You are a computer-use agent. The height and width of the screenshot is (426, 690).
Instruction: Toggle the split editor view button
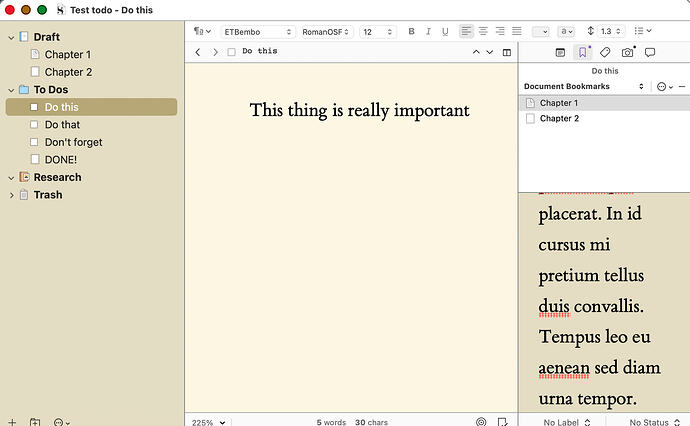click(x=507, y=52)
